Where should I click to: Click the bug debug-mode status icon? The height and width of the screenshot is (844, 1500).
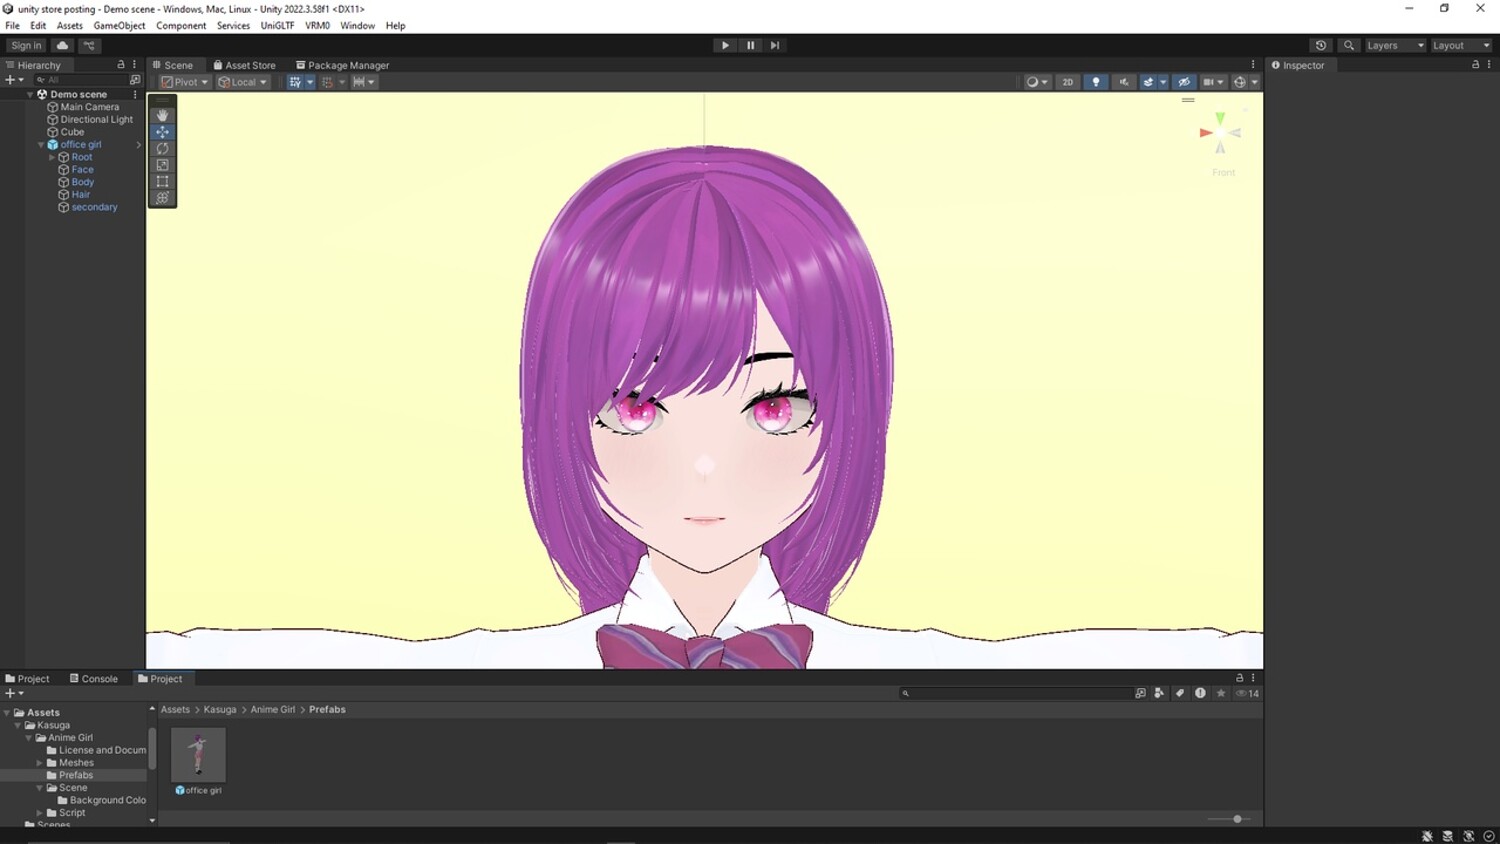coord(1427,836)
